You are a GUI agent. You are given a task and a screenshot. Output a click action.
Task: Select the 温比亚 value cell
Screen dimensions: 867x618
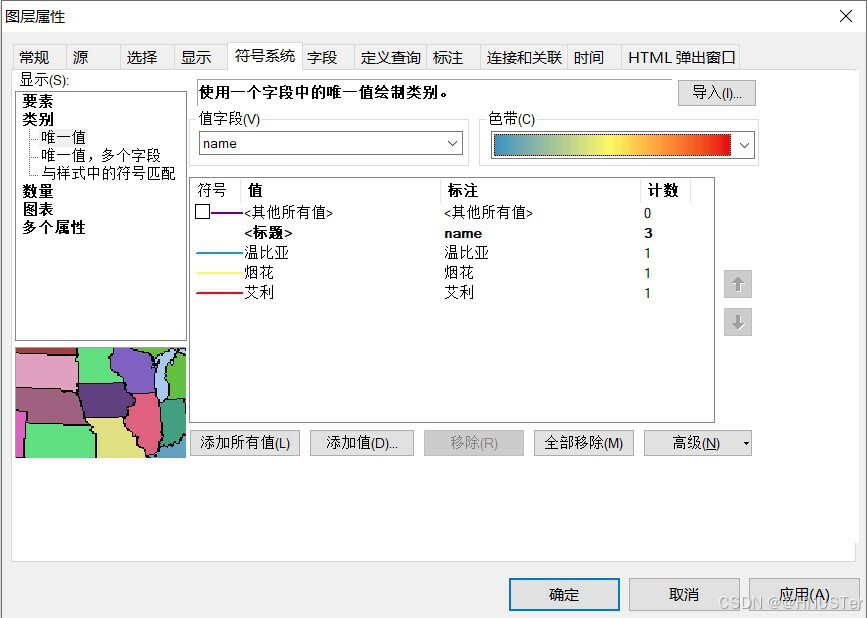pyautogui.click(x=267, y=253)
